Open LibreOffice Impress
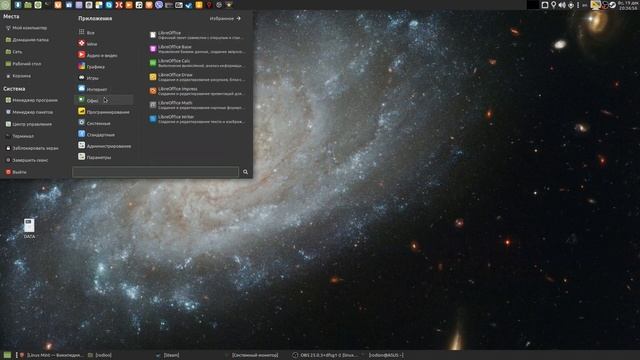The height and width of the screenshot is (360, 640). (198, 91)
